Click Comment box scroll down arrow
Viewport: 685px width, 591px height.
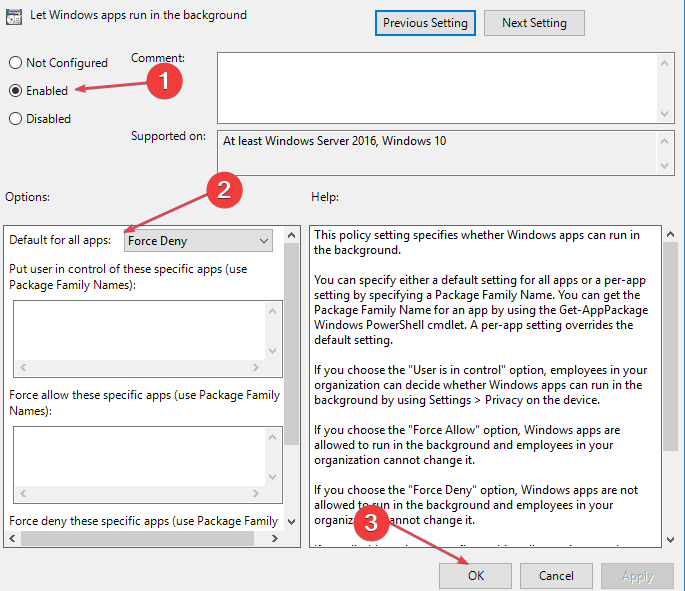pyautogui.click(x=664, y=114)
